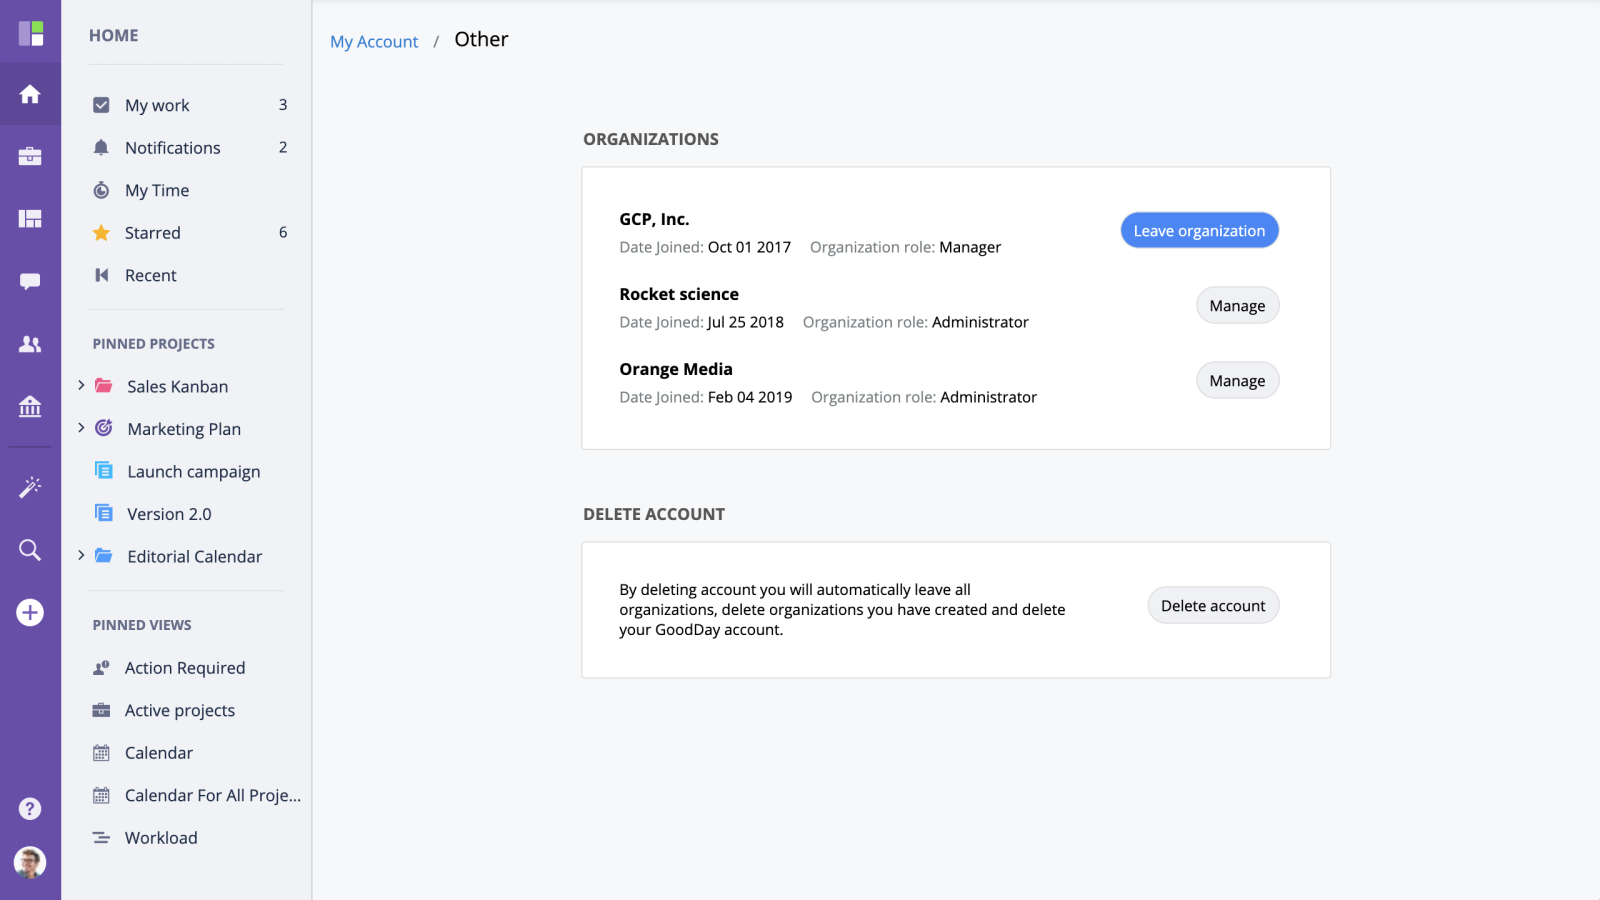This screenshot has height=900, width=1600.
Task: Open the help question mark icon
Action: click(x=30, y=809)
